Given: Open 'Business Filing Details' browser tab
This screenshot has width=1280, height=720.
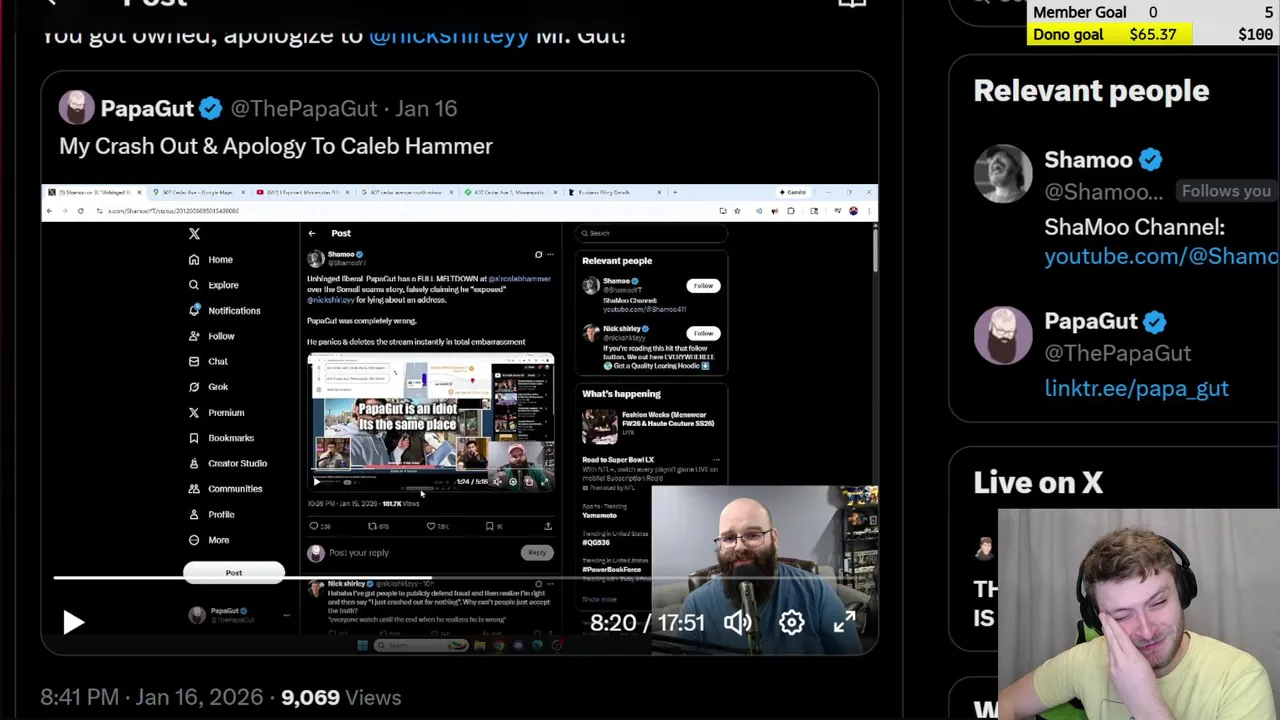Looking at the screenshot, I should point(614,192).
